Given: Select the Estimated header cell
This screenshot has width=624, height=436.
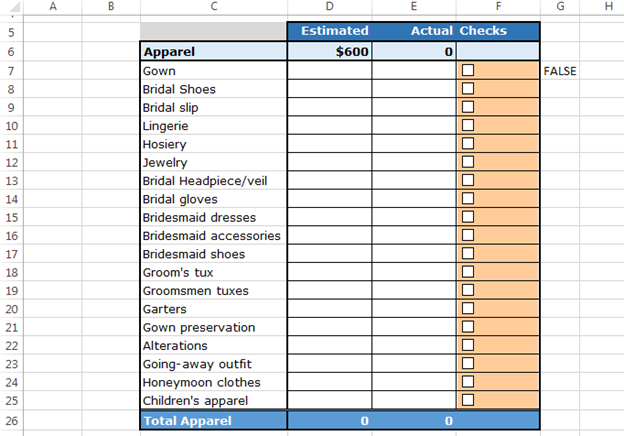Looking at the screenshot, I should click(330, 31).
